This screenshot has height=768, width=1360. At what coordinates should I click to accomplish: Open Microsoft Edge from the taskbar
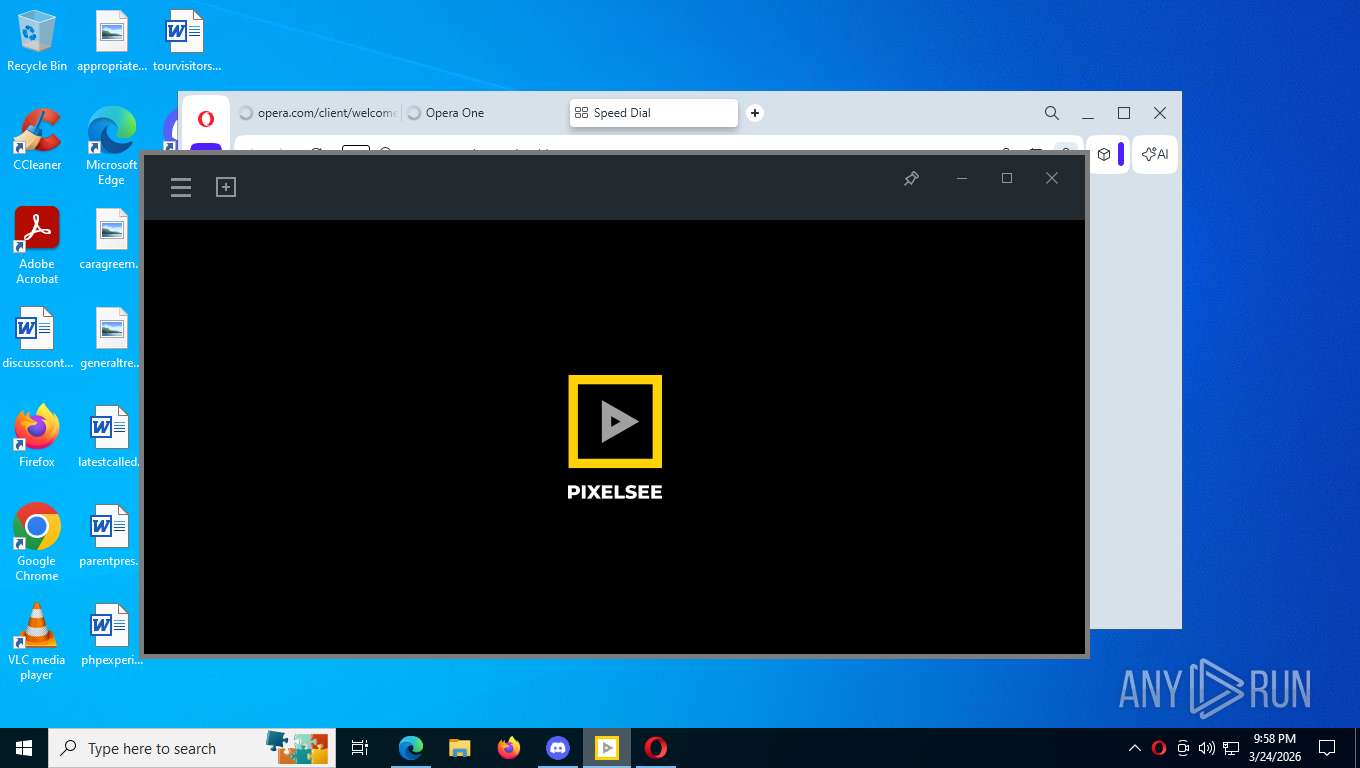coord(411,748)
